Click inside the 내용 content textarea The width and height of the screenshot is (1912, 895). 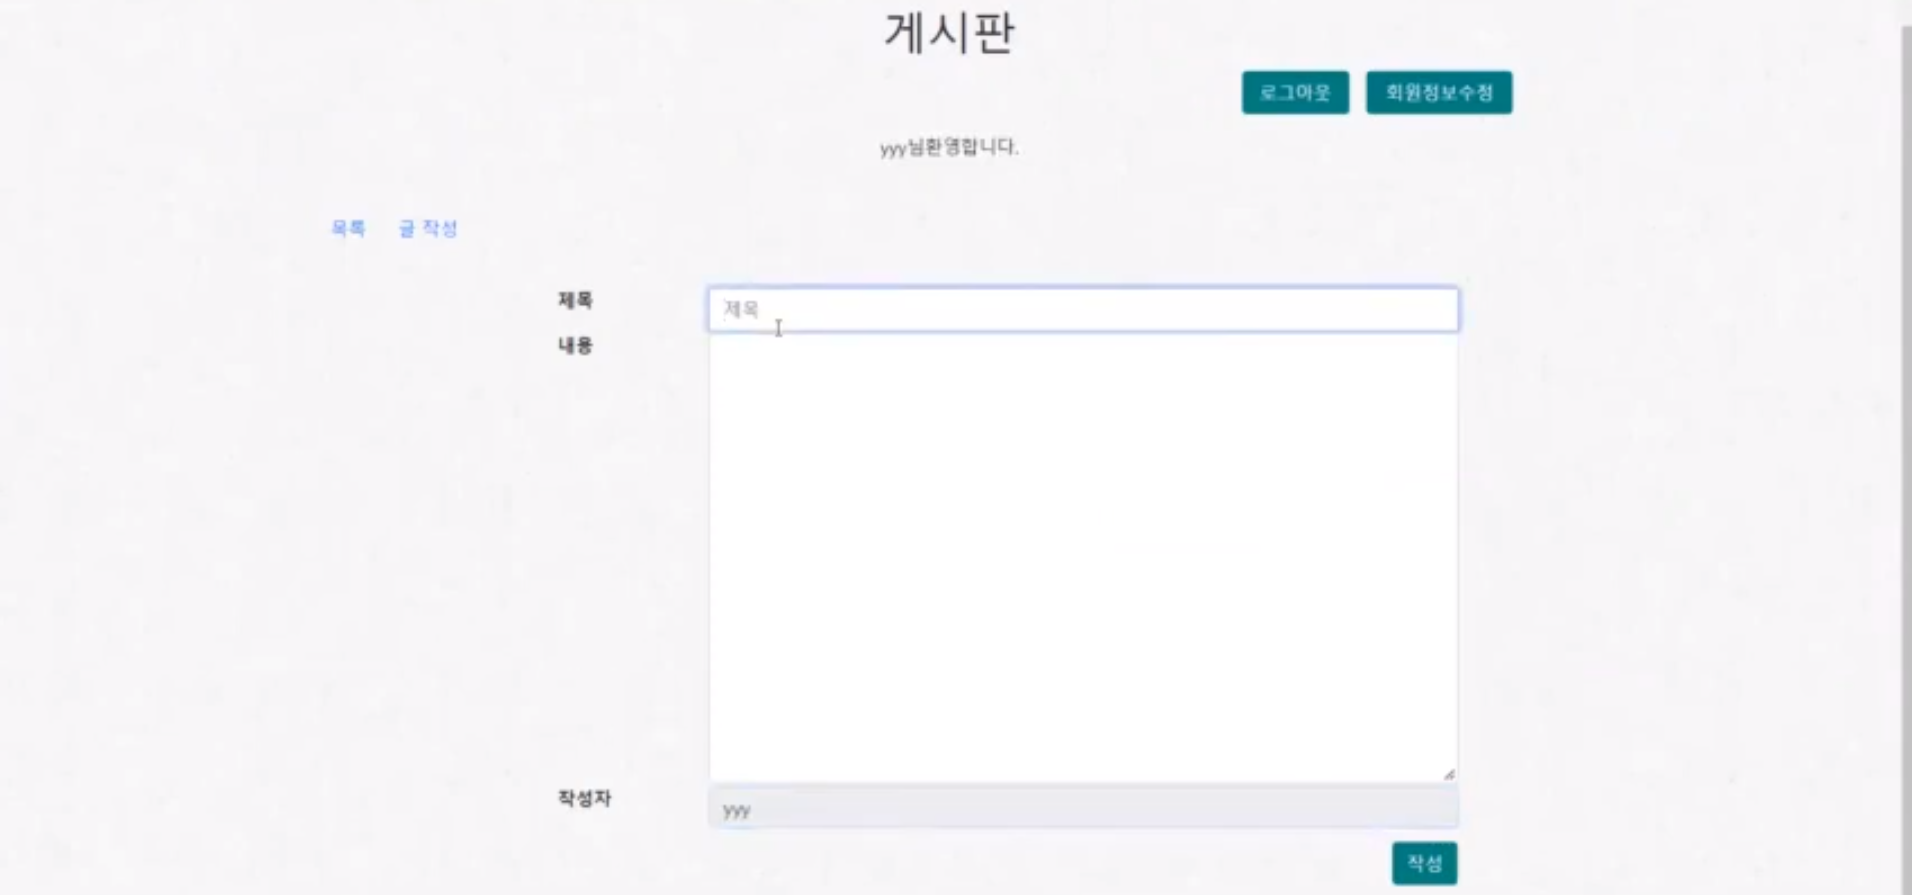pyautogui.click(x=1083, y=558)
